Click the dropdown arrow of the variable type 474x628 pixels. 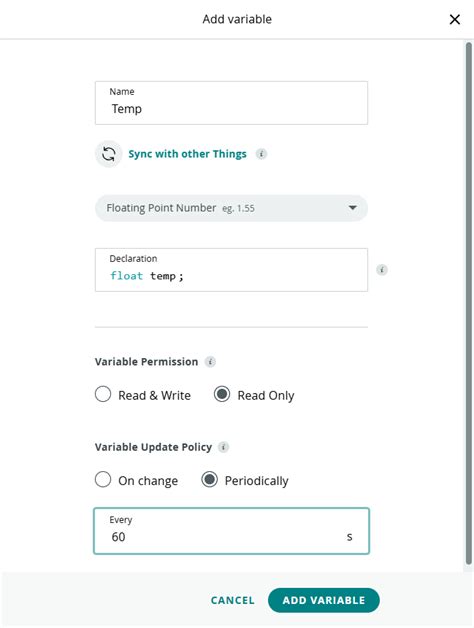(x=353, y=208)
